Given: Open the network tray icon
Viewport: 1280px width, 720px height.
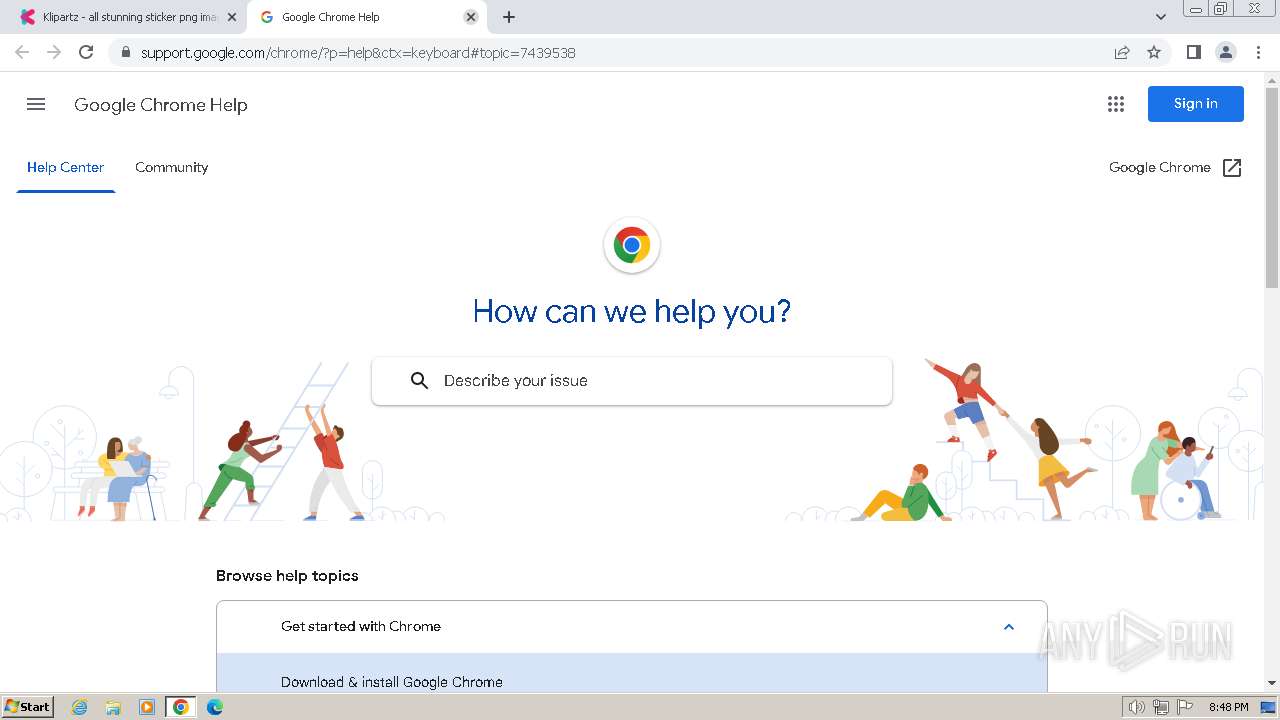Looking at the screenshot, I should 1161,707.
